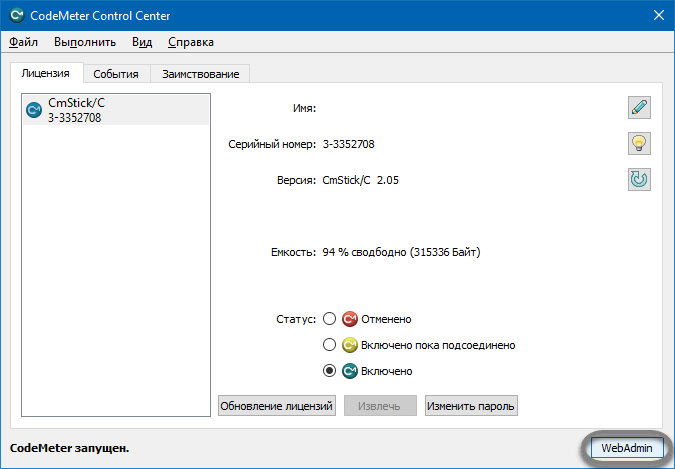Close the CodeMeter Control Center window
This screenshot has height=469, width=675.
[659, 16]
